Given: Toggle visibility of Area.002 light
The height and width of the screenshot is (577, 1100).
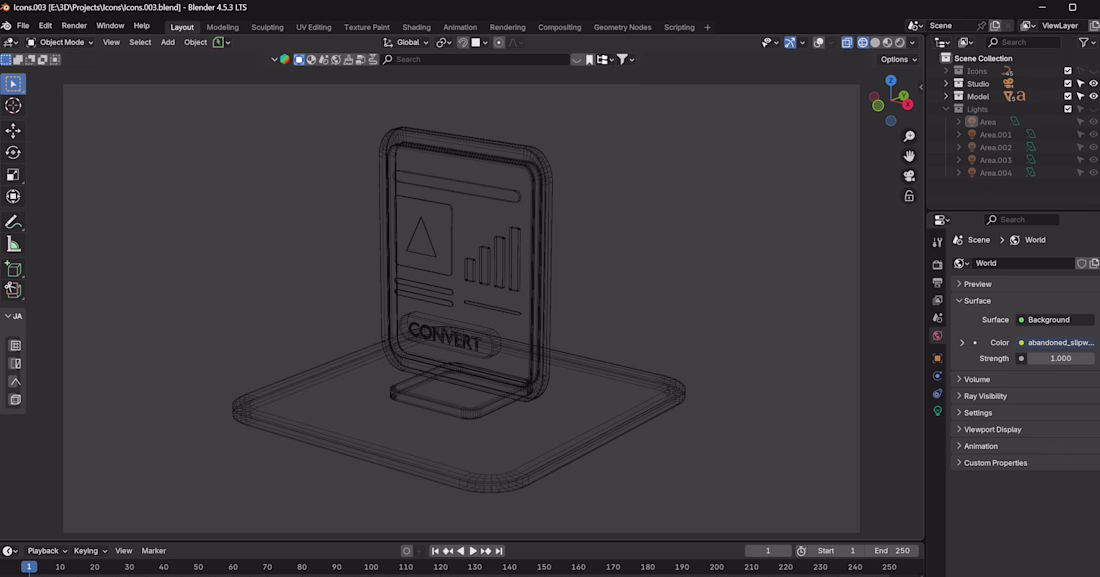Looking at the screenshot, I should pyautogui.click(x=1093, y=147).
